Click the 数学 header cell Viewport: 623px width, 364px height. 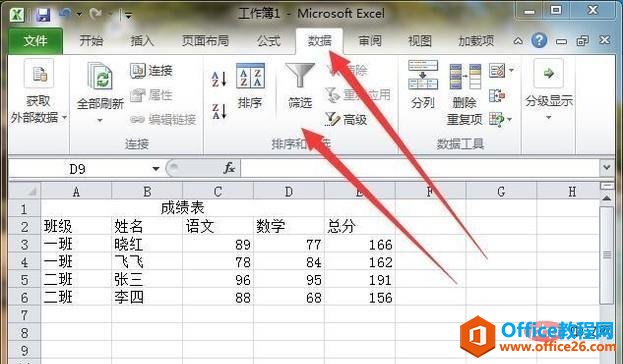pyautogui.click(x=288, y=226)
